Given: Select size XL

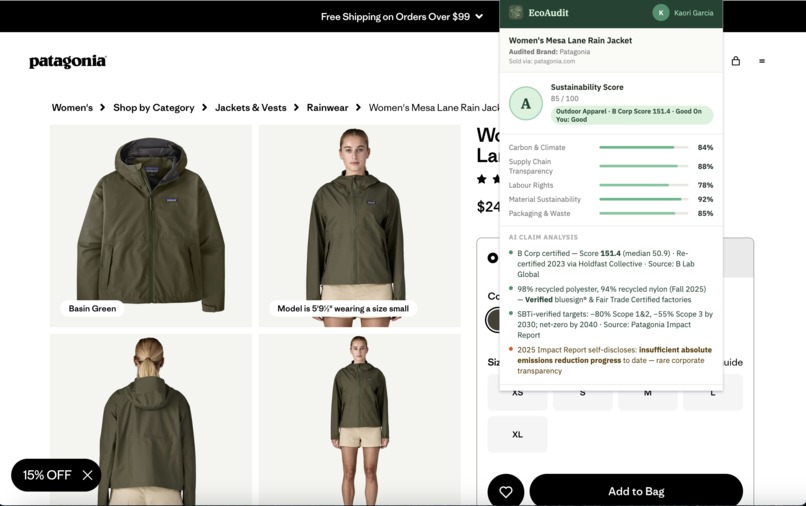Looking at the screenshot, I should pyautogui.click(x=517, y=435).
